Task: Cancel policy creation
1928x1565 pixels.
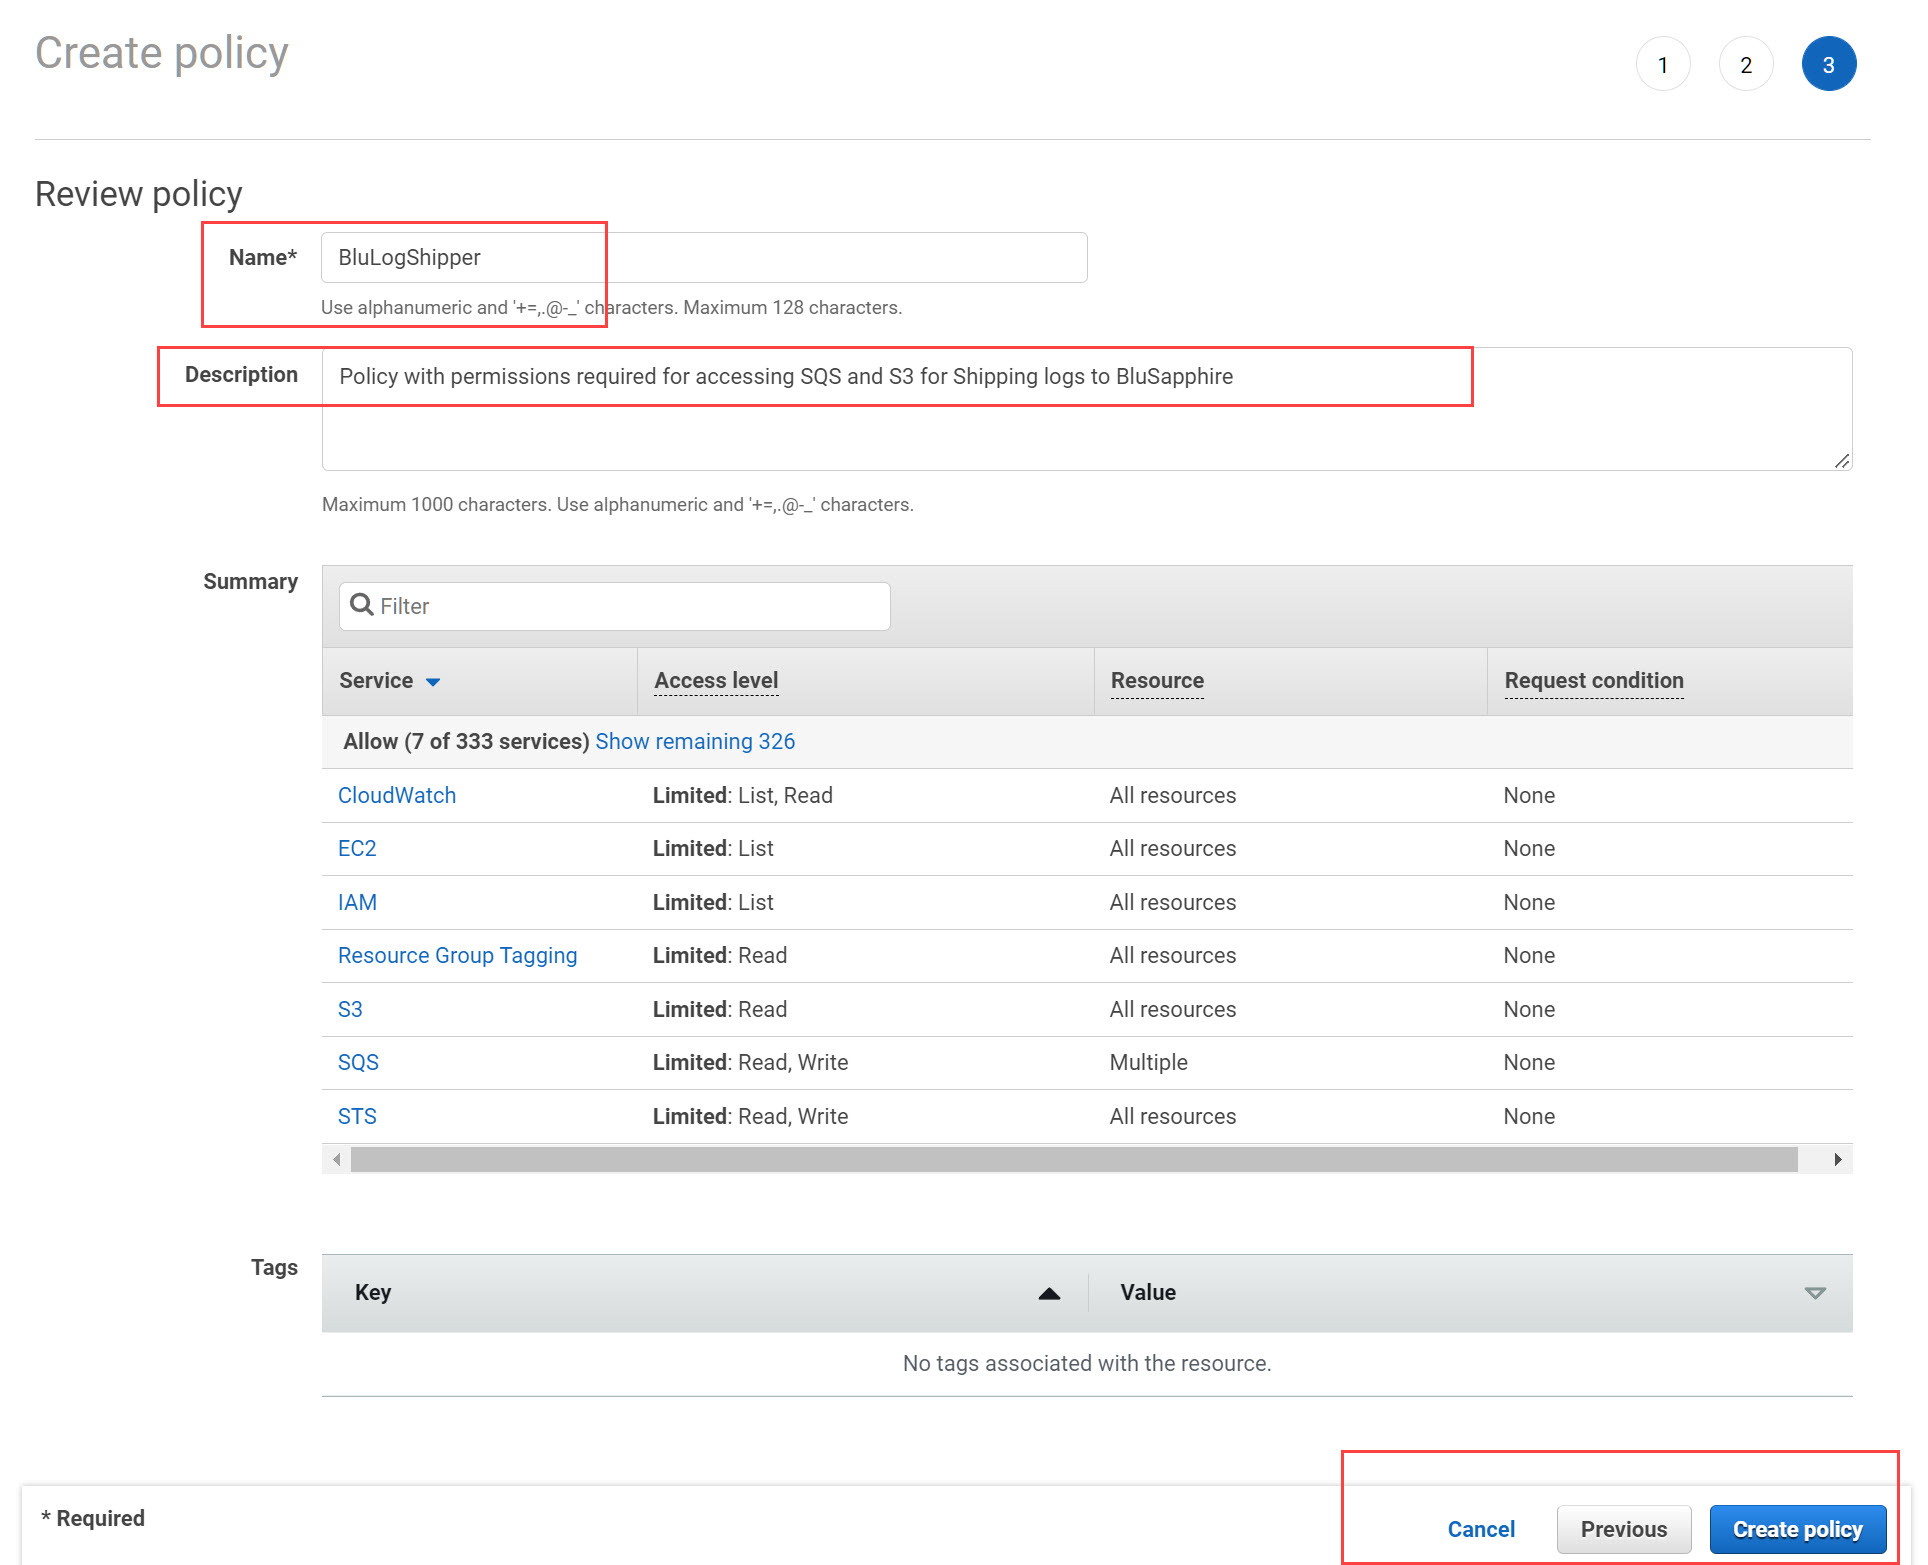Action: tap(1481, 1529)
